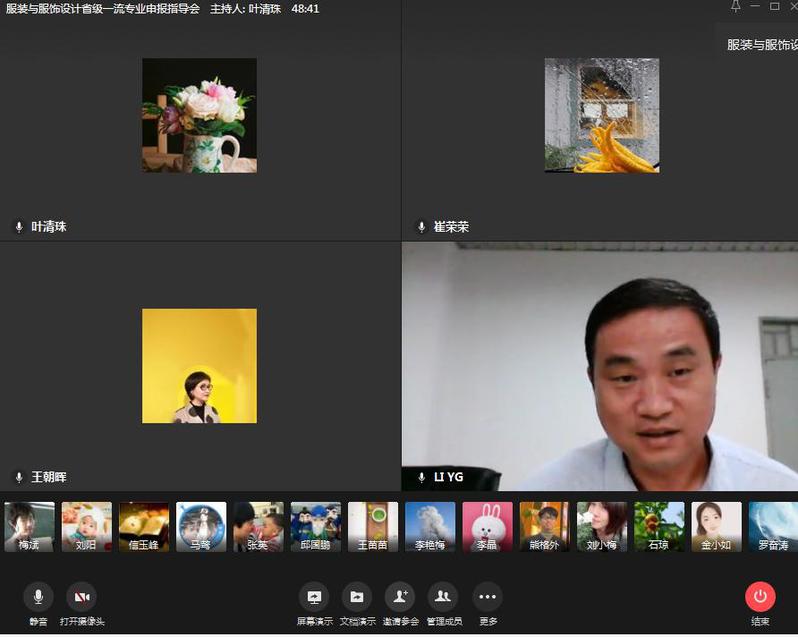Pin the window using the pin icon
The width and height of the screenshot is (798, 637).
pos(736,7)
